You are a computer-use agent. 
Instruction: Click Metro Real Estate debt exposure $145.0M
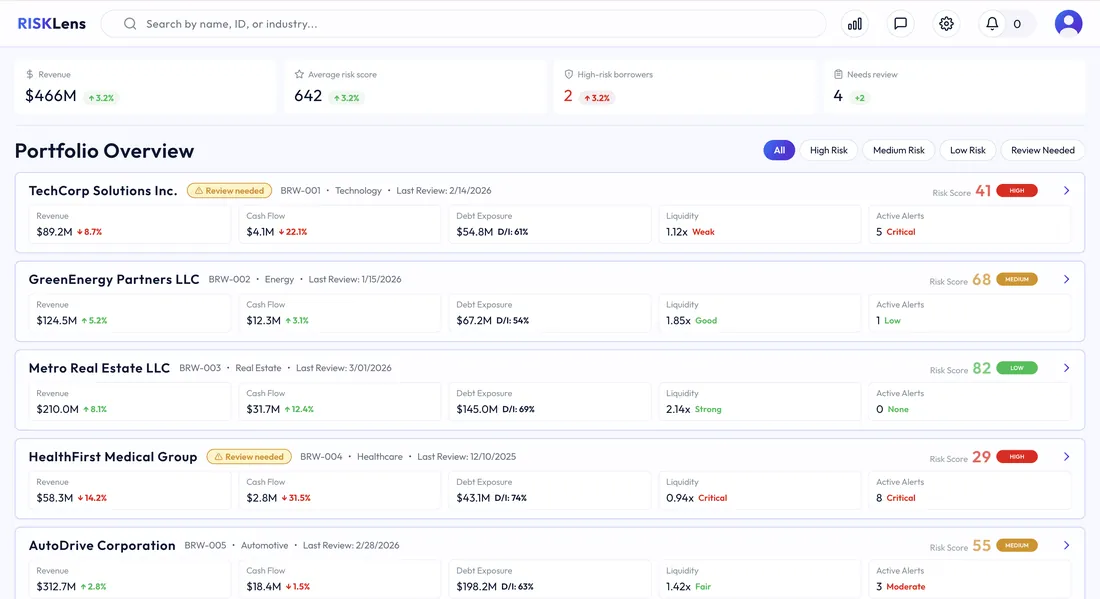click(477, 410)
